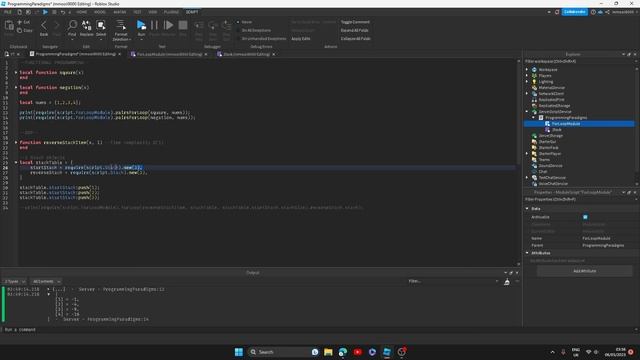This screenshot has height=360, width=640.
Task: Click the Collaborate button
Action: [575, 12]
